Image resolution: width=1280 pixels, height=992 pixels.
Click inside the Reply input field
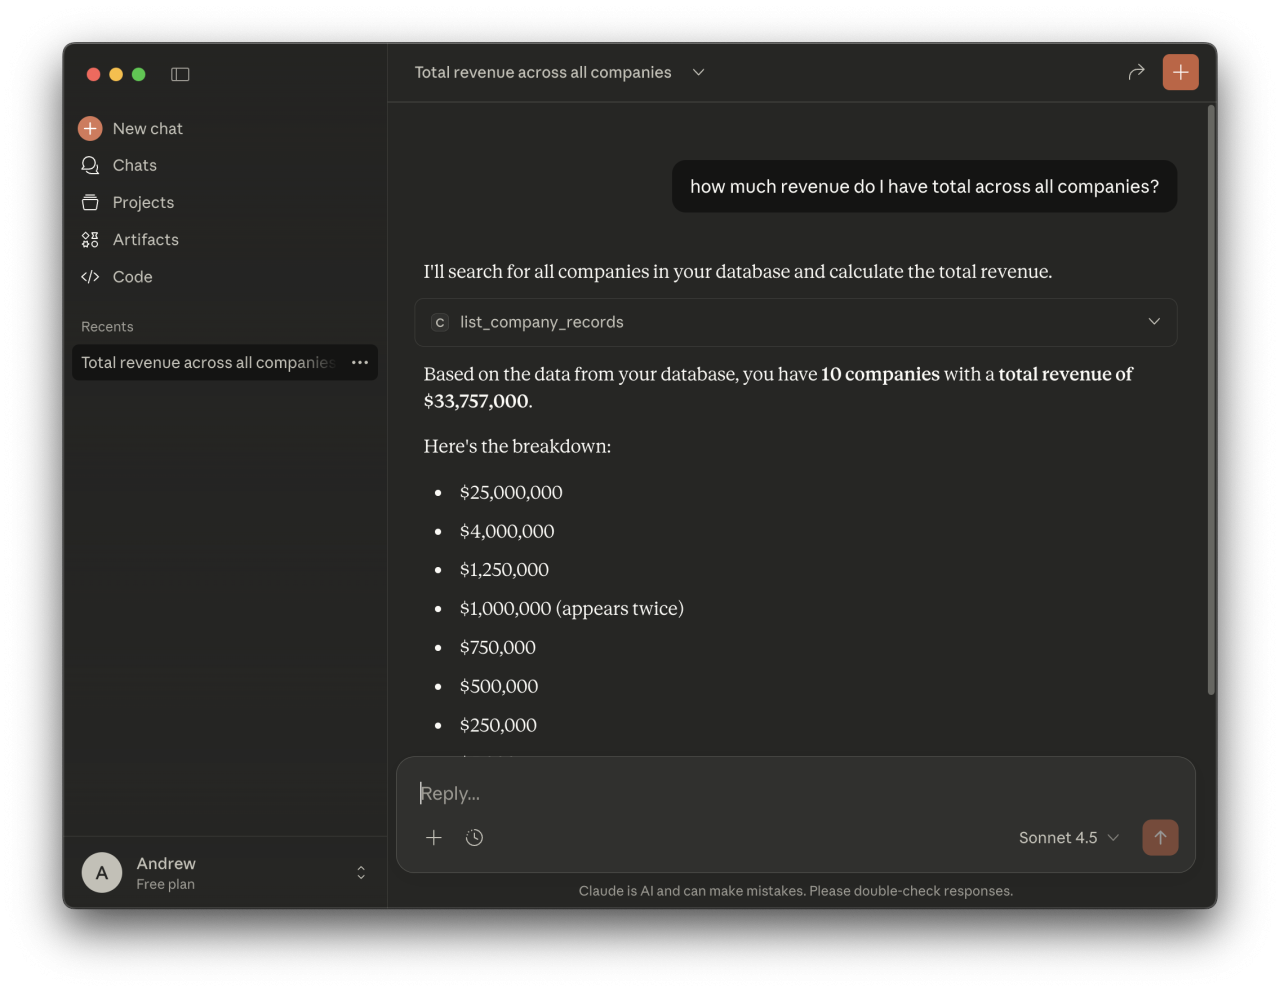[x=700, y=793]
